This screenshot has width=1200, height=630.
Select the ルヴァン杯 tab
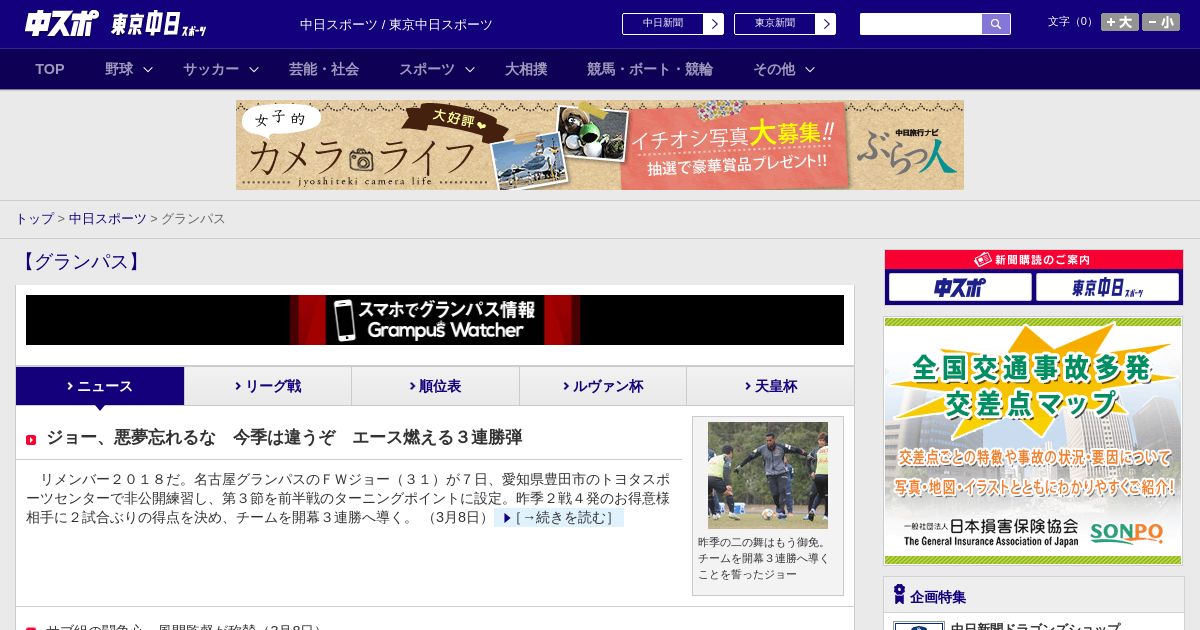pos(603,386)
